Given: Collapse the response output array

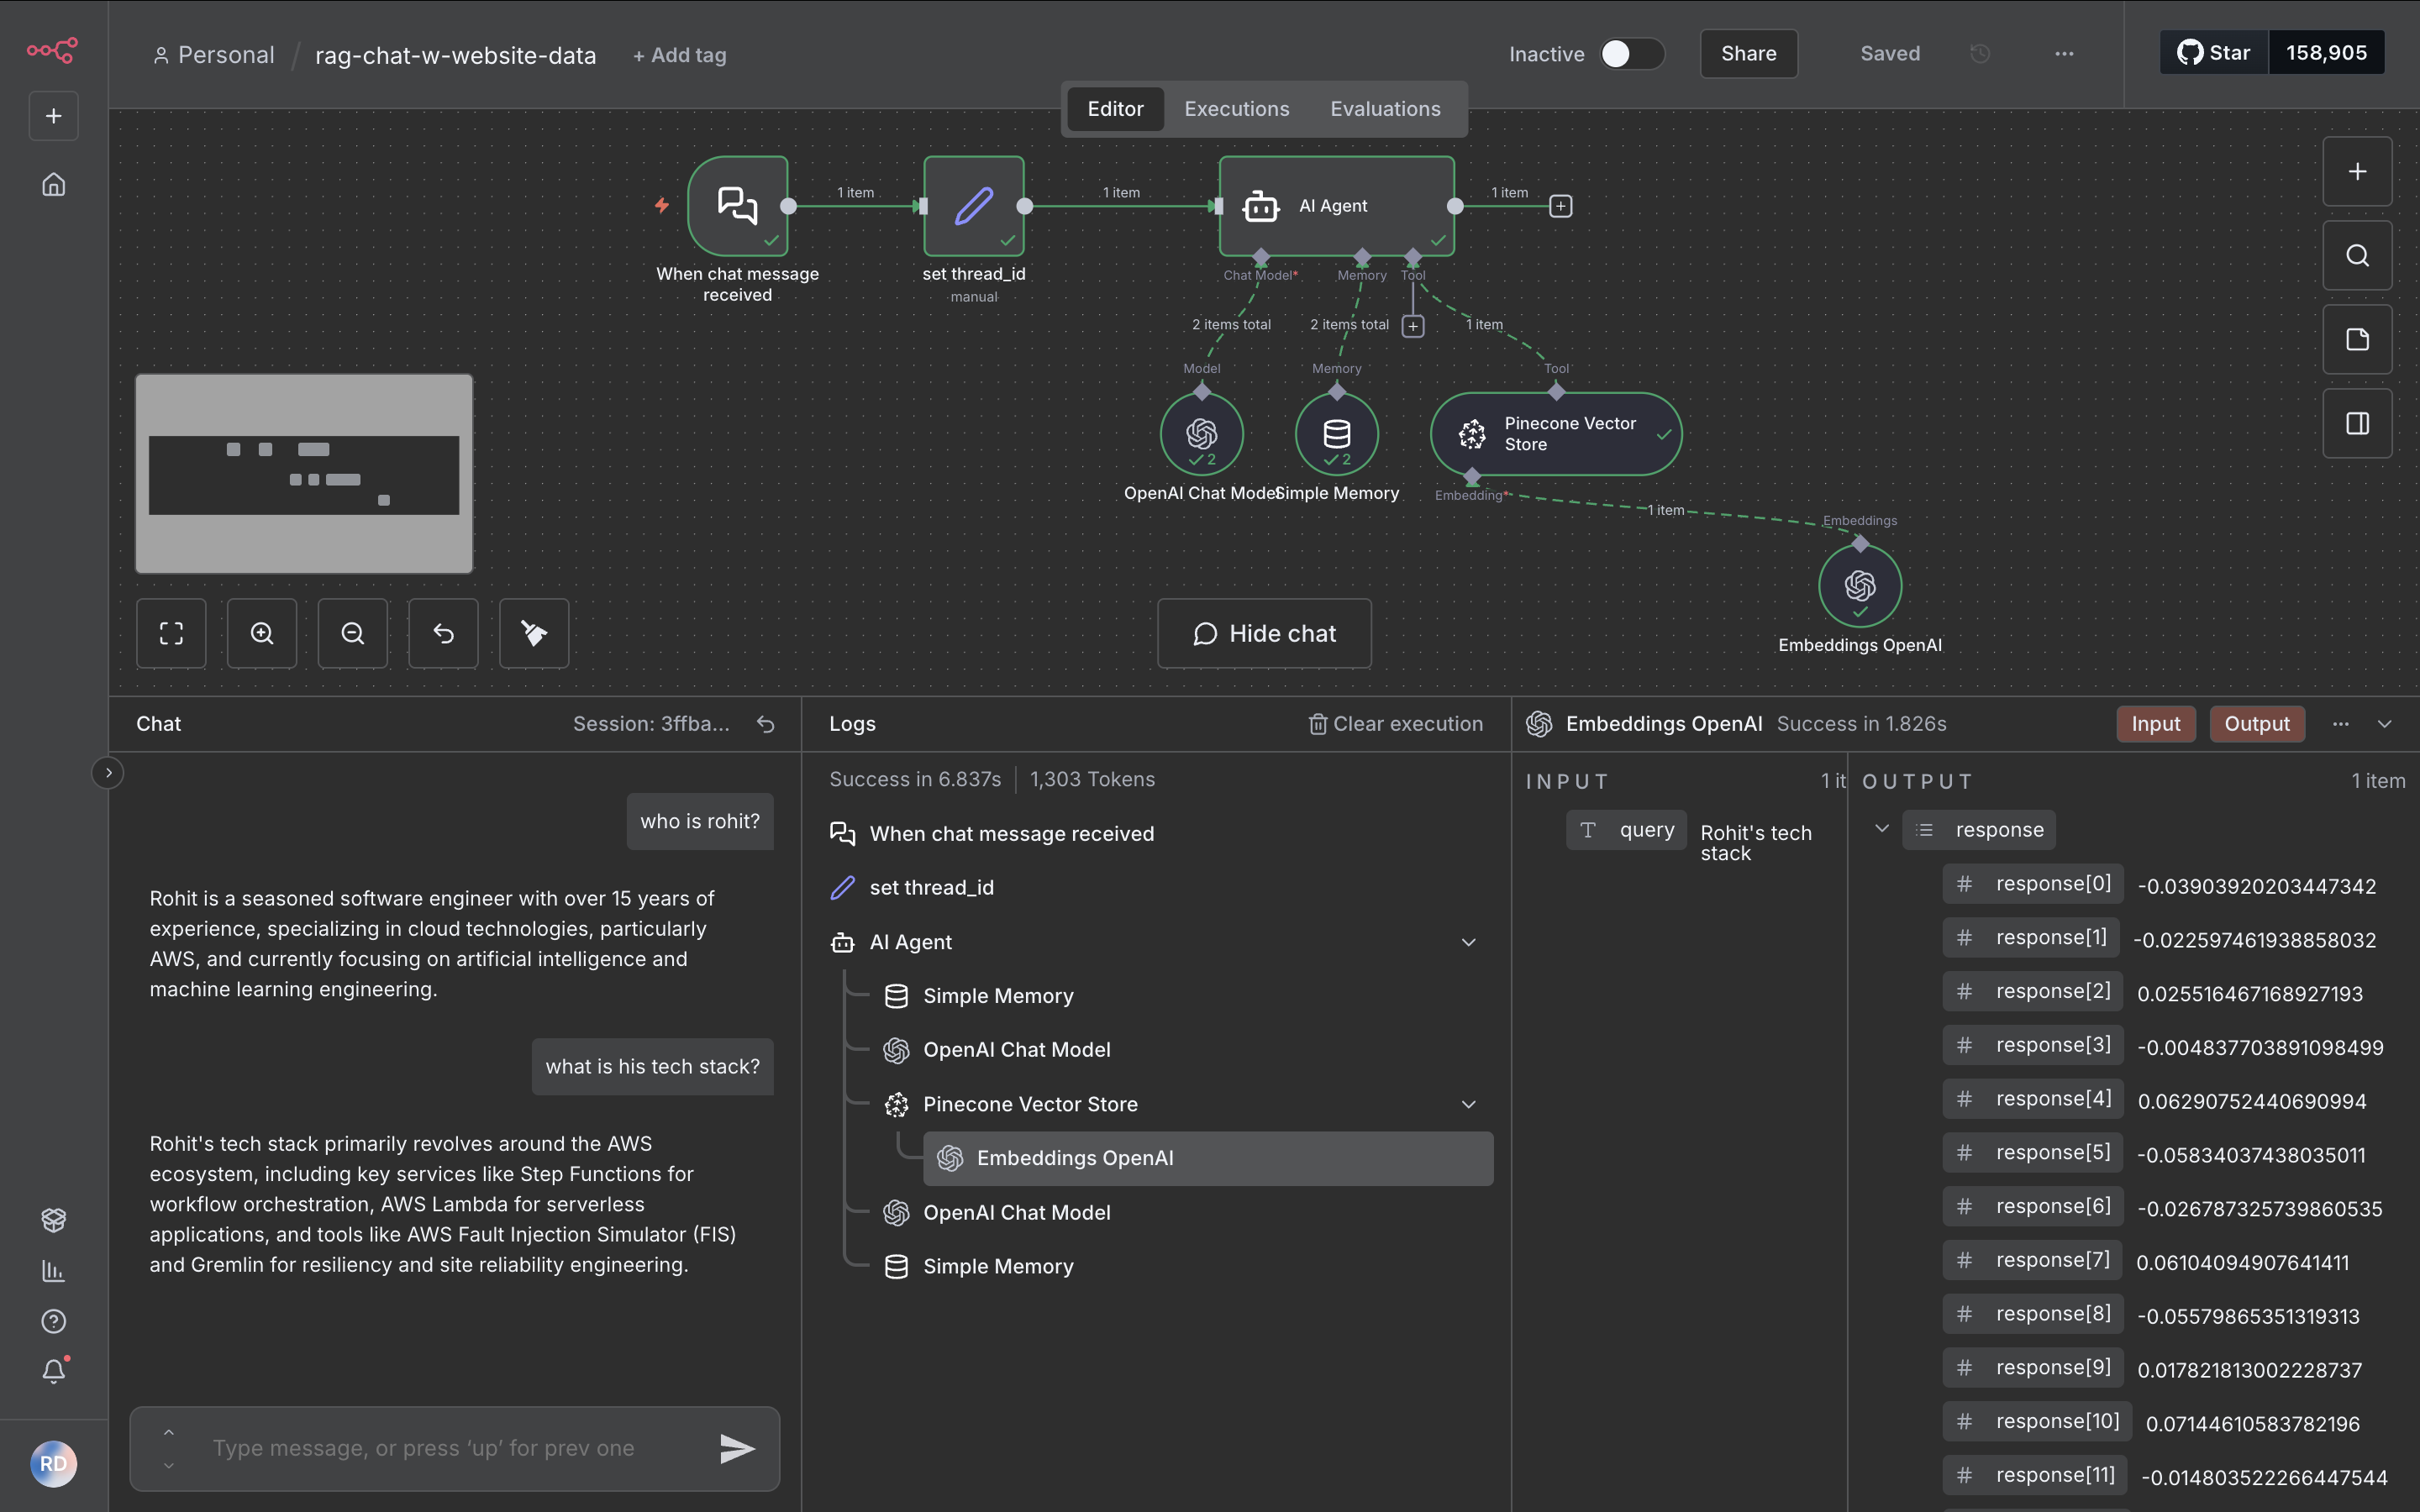Looking at the screenshot, I should click(x=1881, y=829).
